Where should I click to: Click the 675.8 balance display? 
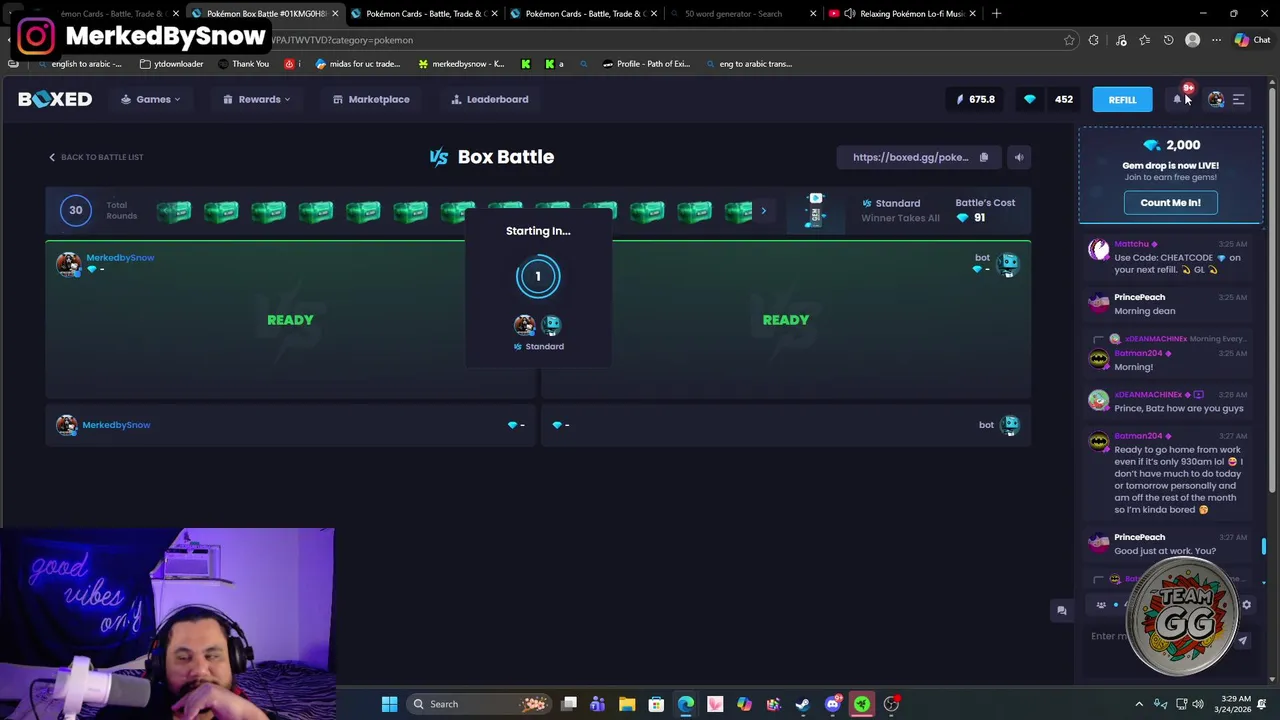(975, 99)
